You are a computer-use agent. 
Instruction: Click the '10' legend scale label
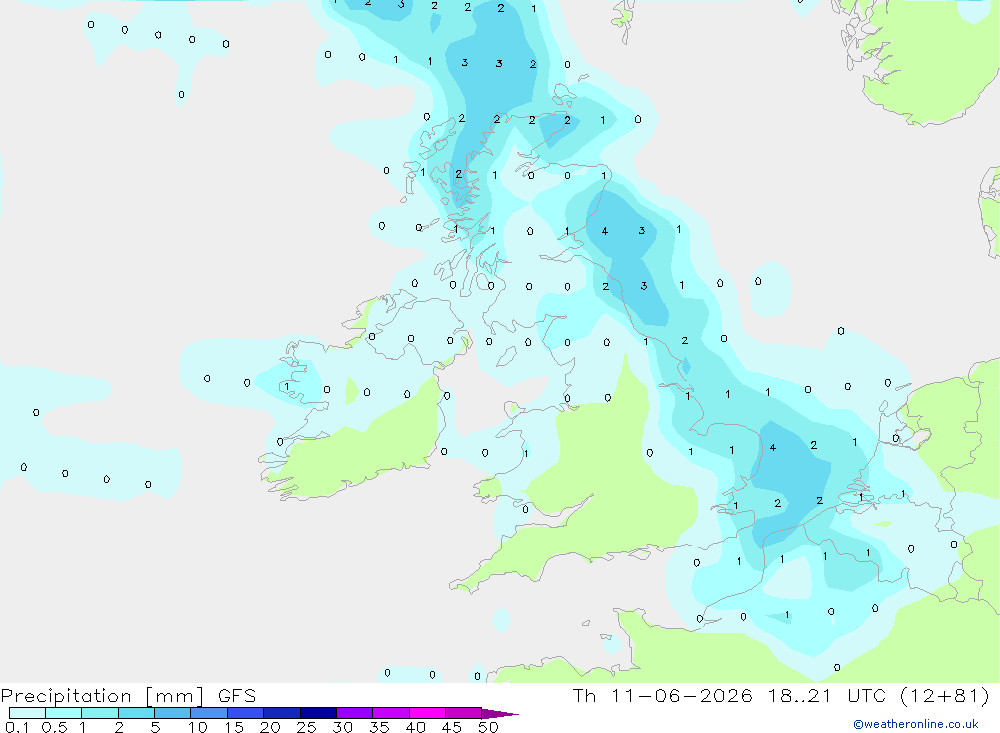click(x=198, y=727)
